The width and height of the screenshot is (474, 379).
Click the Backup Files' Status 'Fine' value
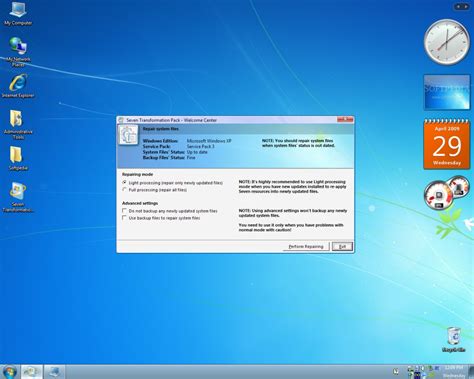coord(191,157)
